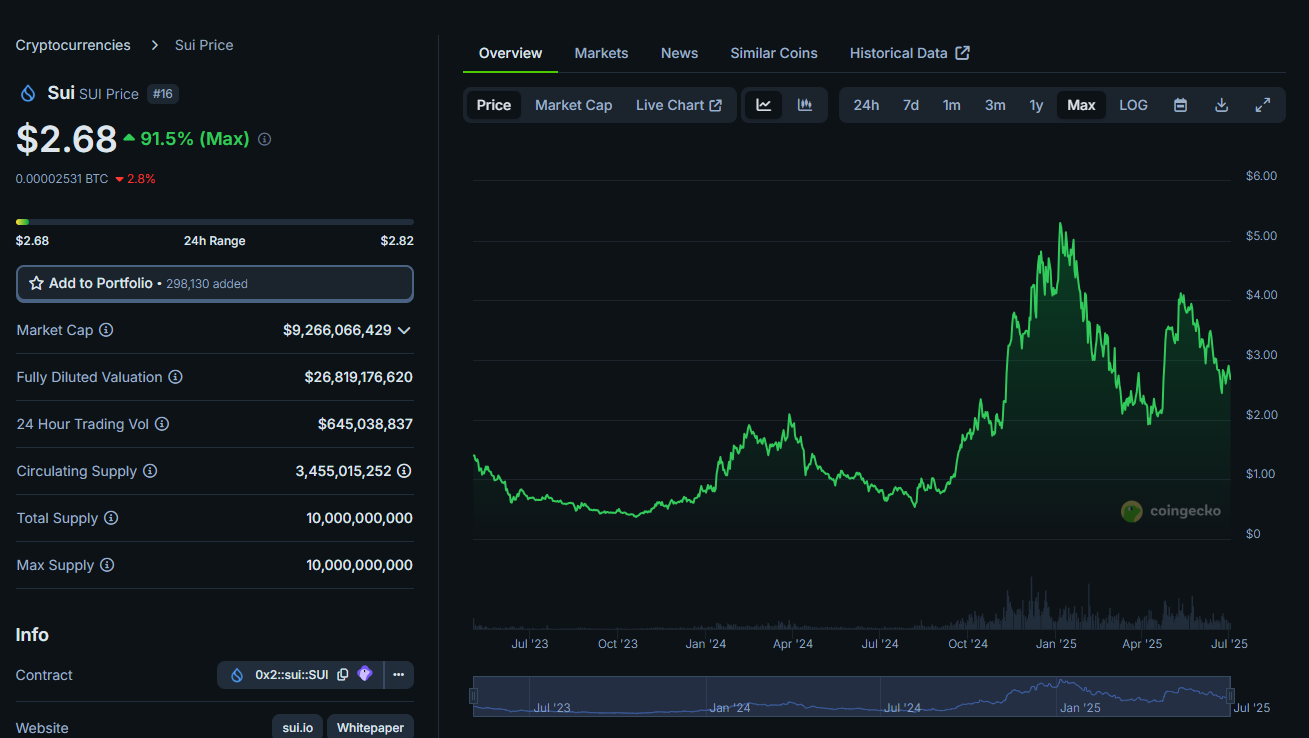Open the three-dots contract menu
1309x738 pixels.
point(398,675)
